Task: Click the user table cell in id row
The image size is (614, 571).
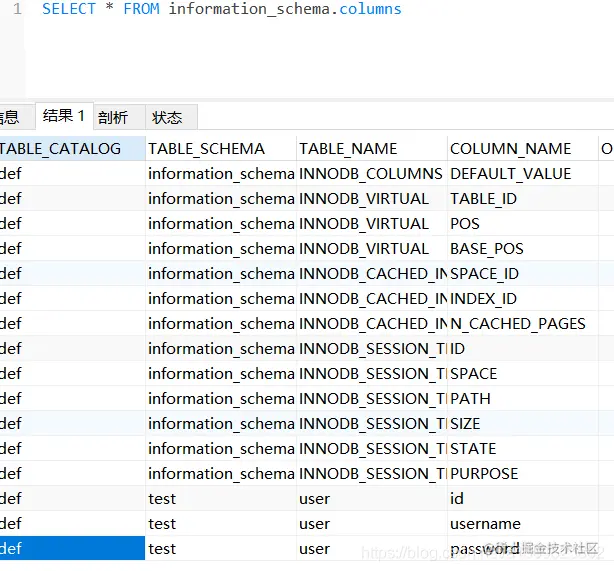Action: point(372,499)
